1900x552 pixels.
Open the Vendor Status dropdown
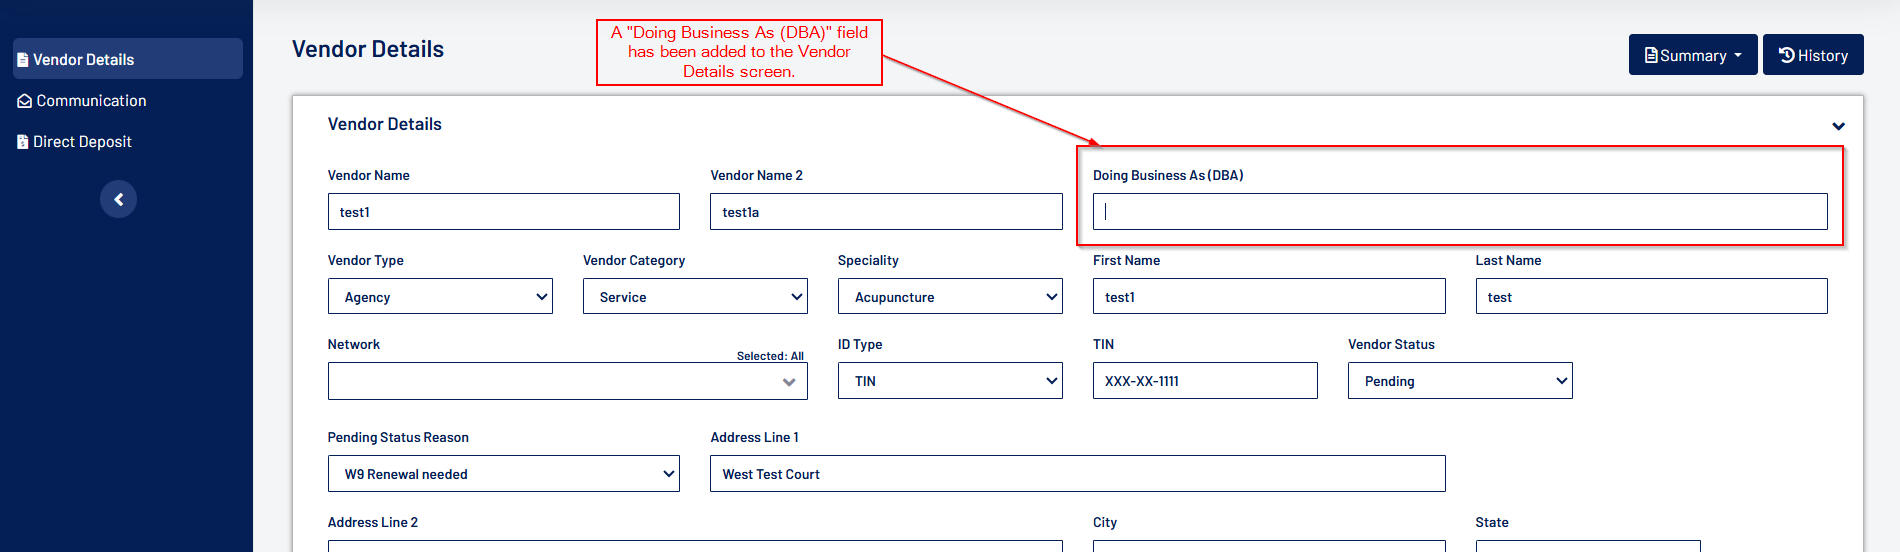(x=1459, y=381)
